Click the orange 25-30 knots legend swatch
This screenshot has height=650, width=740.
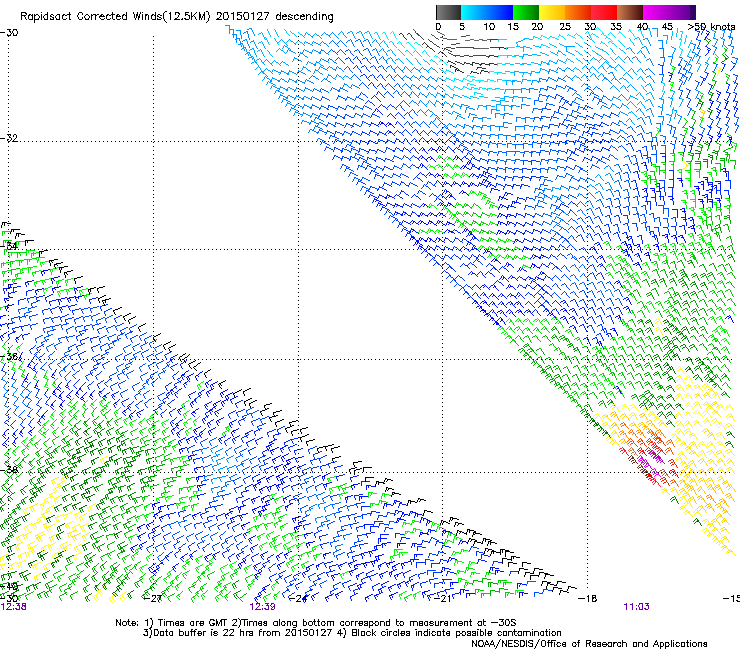click(x=578, y=12)
